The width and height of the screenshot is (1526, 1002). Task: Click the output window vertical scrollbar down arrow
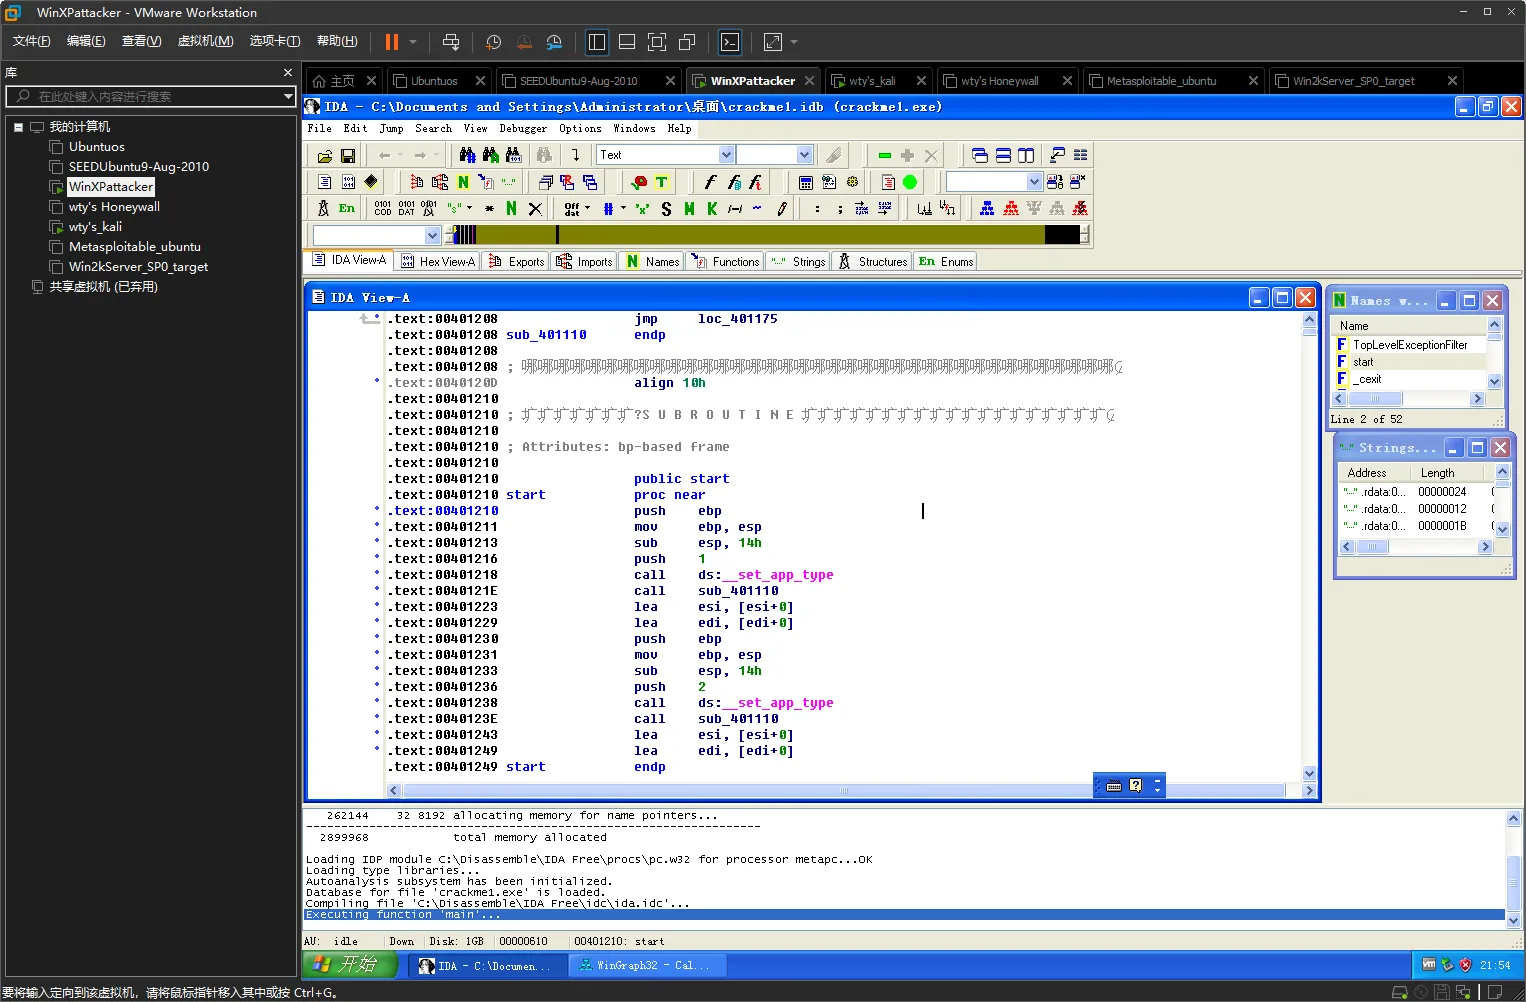click(x=1513, y=920)
